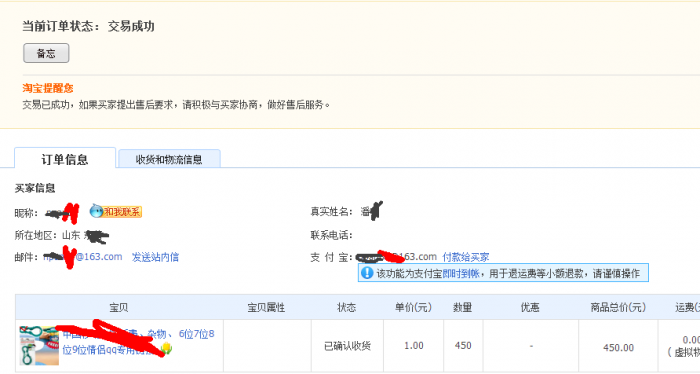Select the 商品总价(元) column header

pos(618,308)
